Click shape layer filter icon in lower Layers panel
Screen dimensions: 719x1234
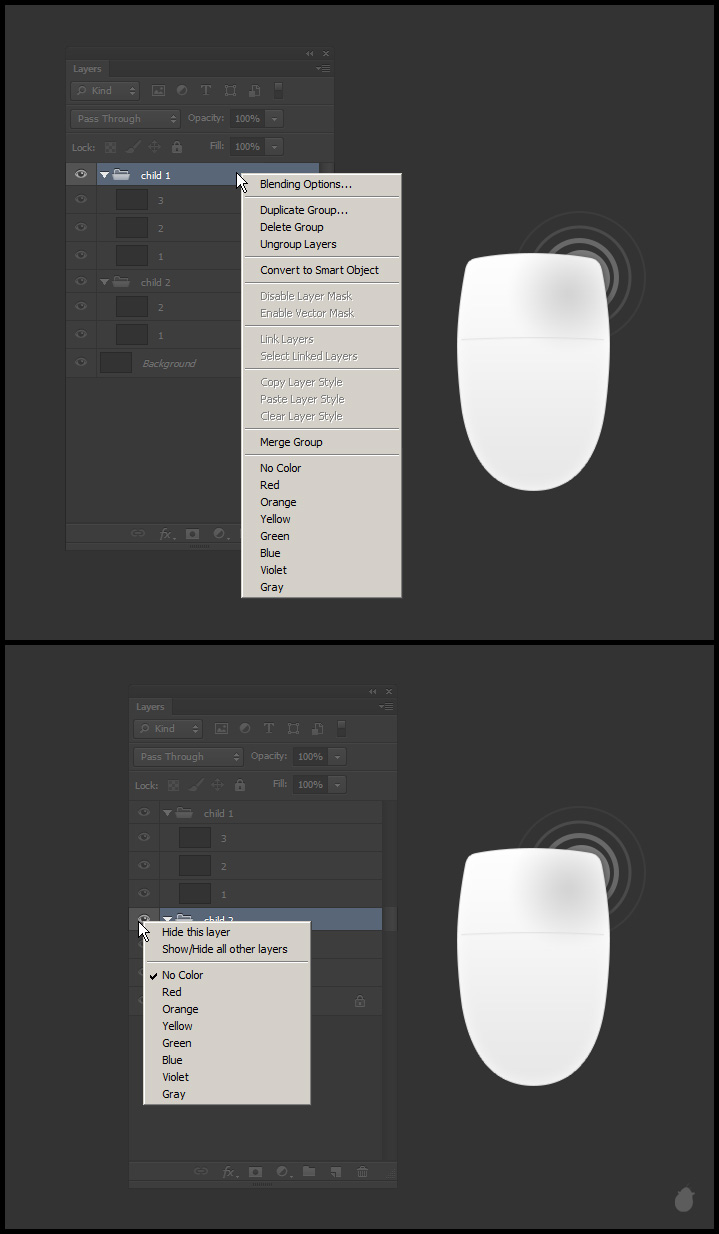tap(293, 729)
